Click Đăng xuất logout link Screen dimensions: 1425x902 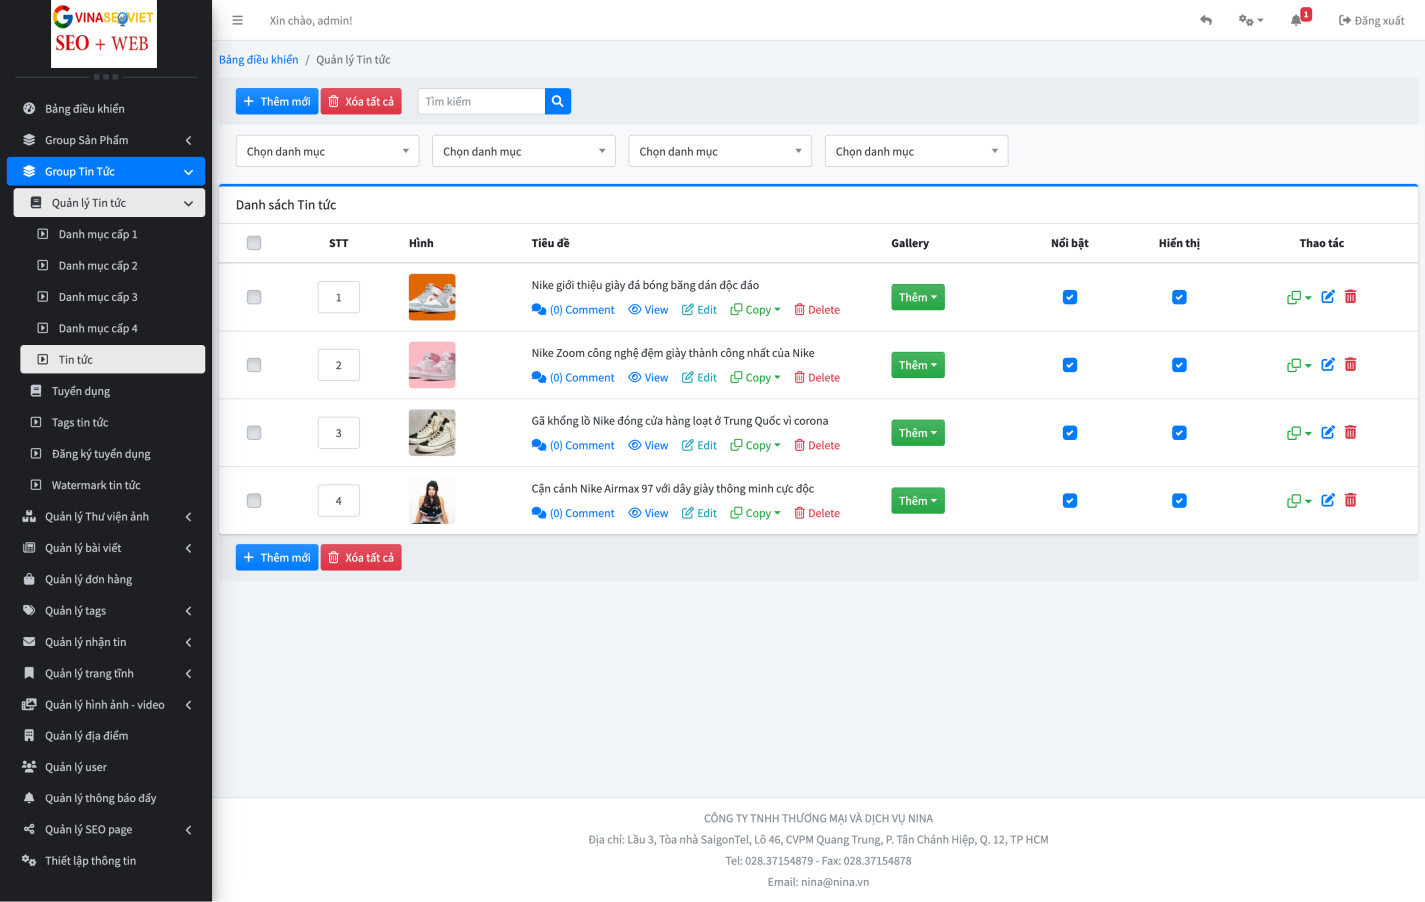coord(1372,20)
